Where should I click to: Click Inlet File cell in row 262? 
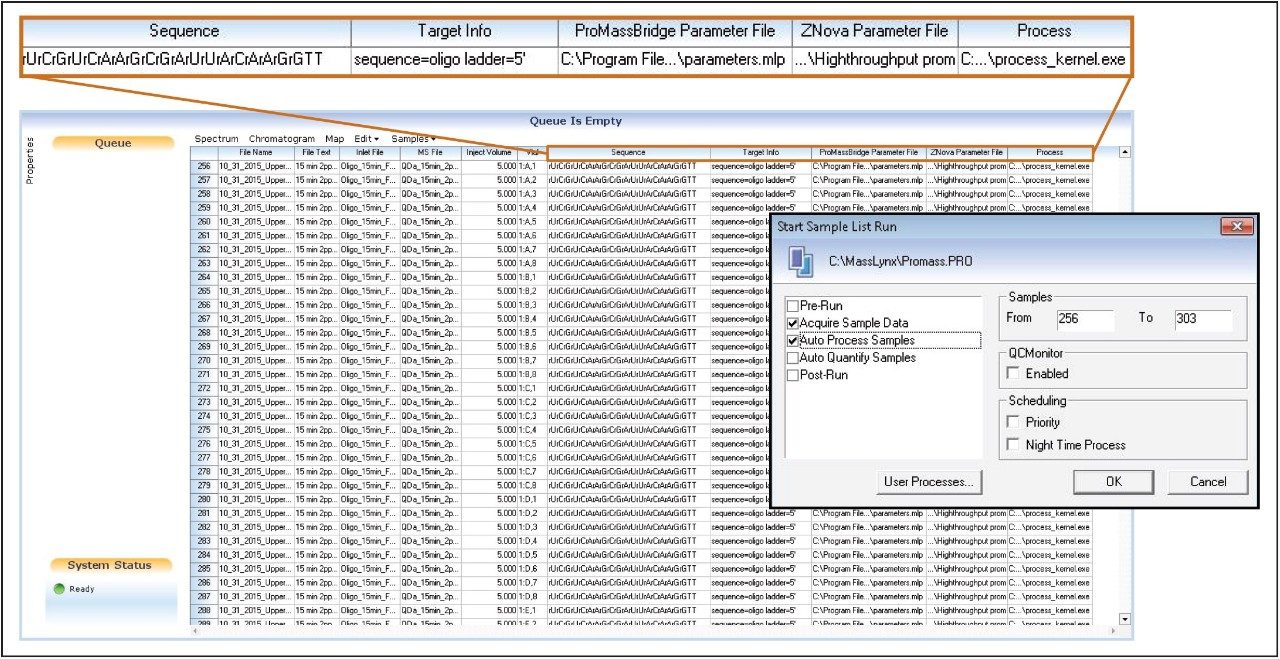(369, 249)
